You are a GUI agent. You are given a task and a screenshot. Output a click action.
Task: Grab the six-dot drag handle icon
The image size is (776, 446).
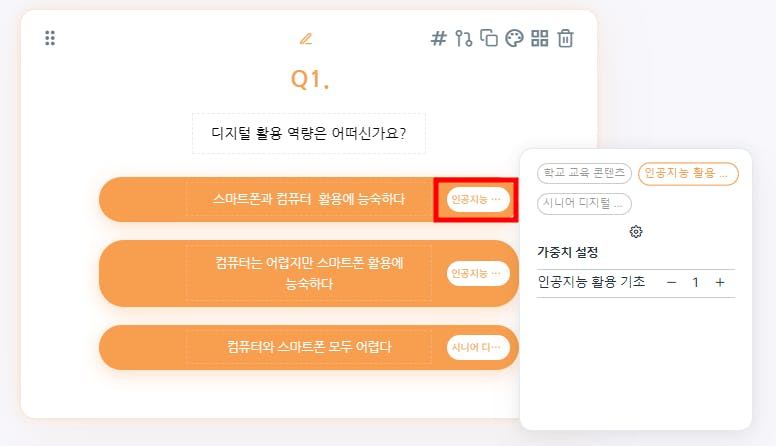[x=50, y=39]
